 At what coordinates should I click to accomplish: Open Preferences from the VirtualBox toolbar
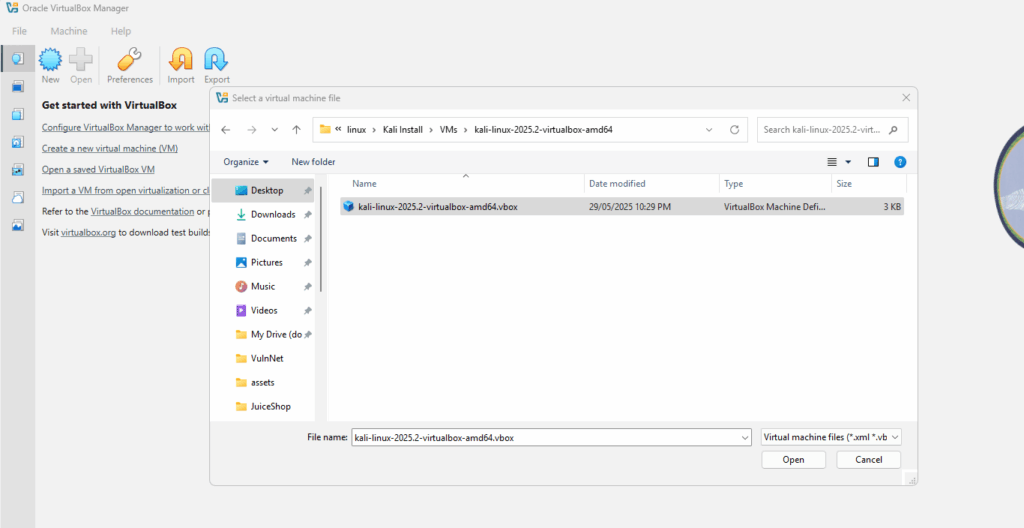click(129, 59)
